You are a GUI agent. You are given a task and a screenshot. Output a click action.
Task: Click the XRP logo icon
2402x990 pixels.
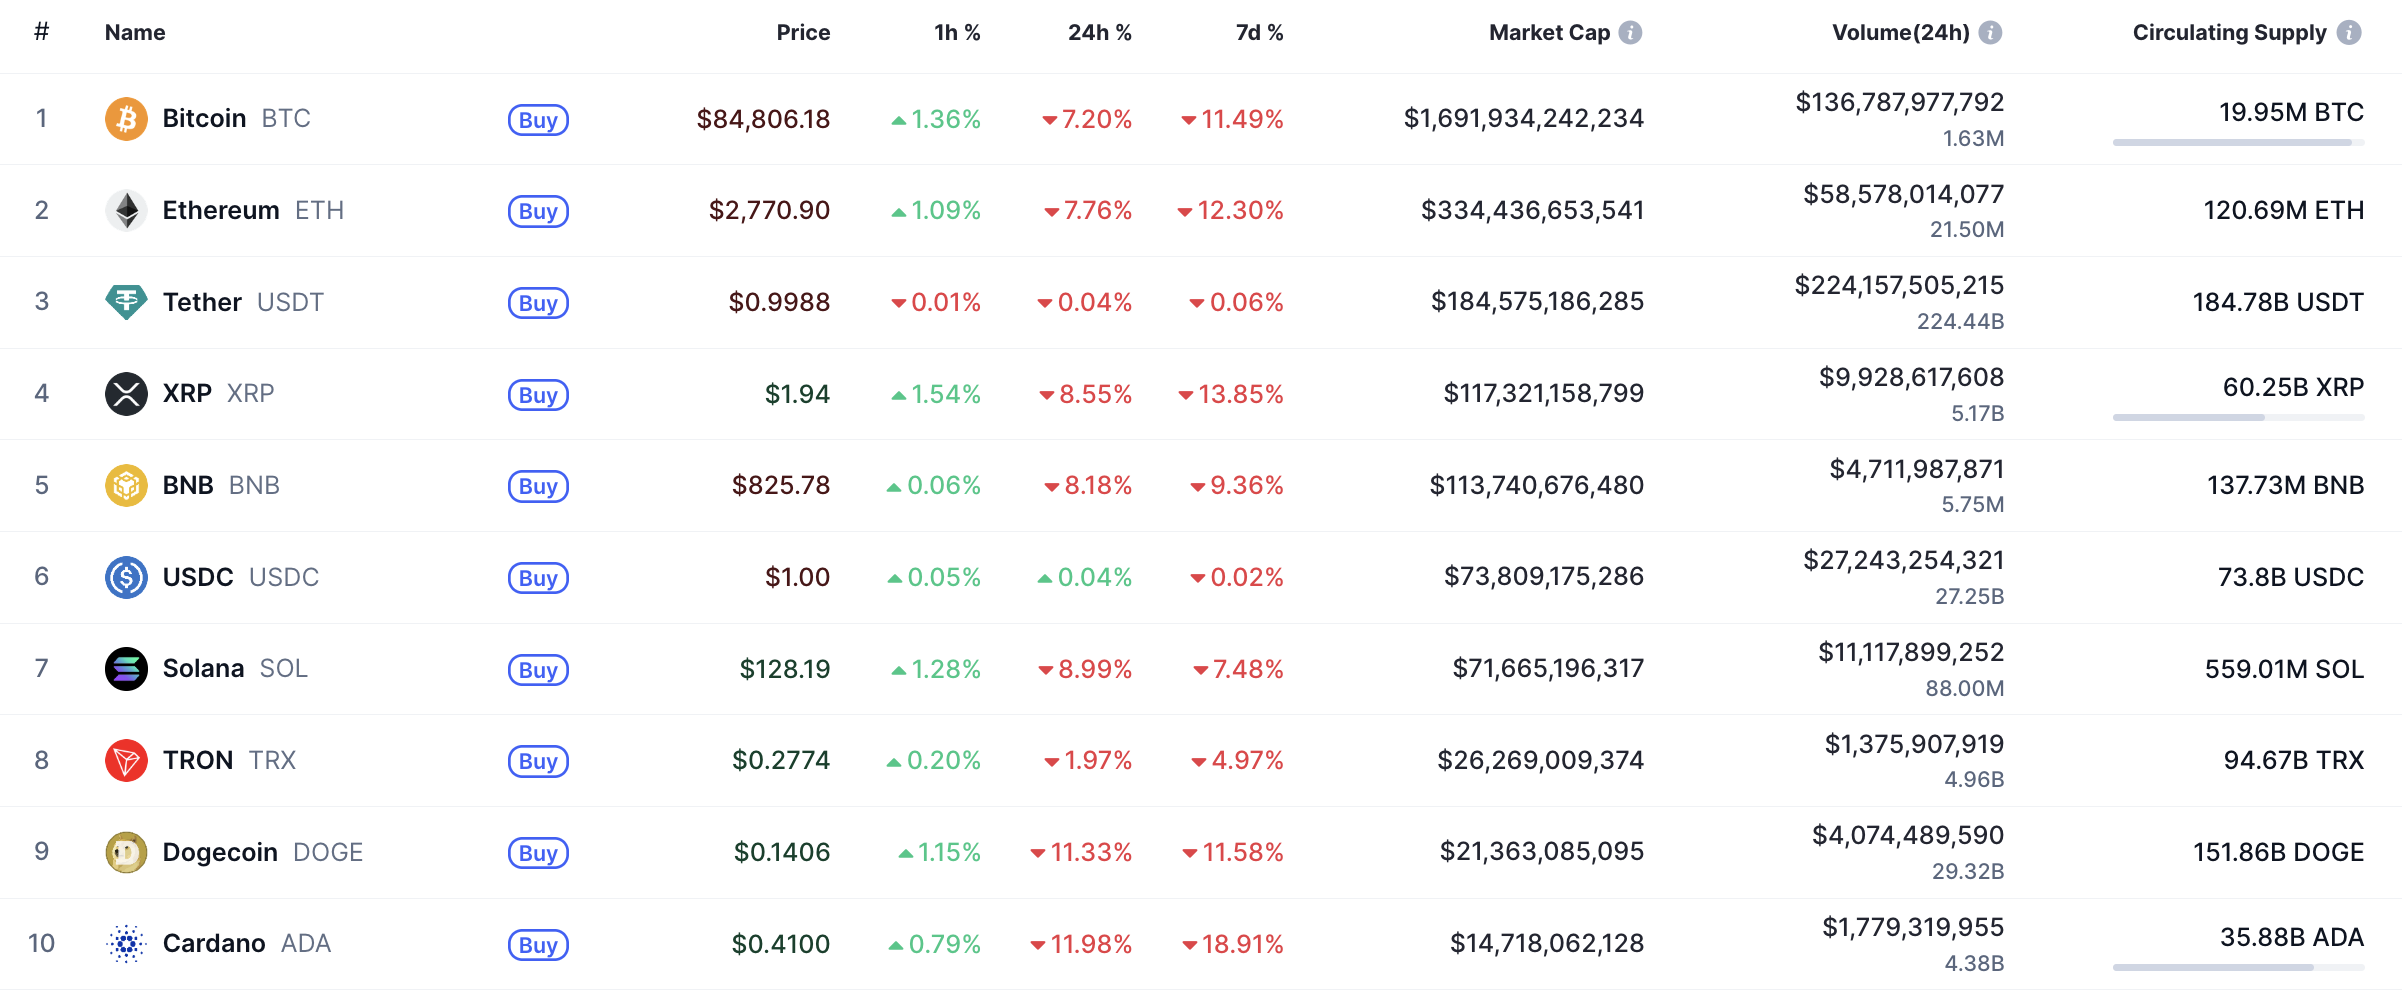click(126, 393)
